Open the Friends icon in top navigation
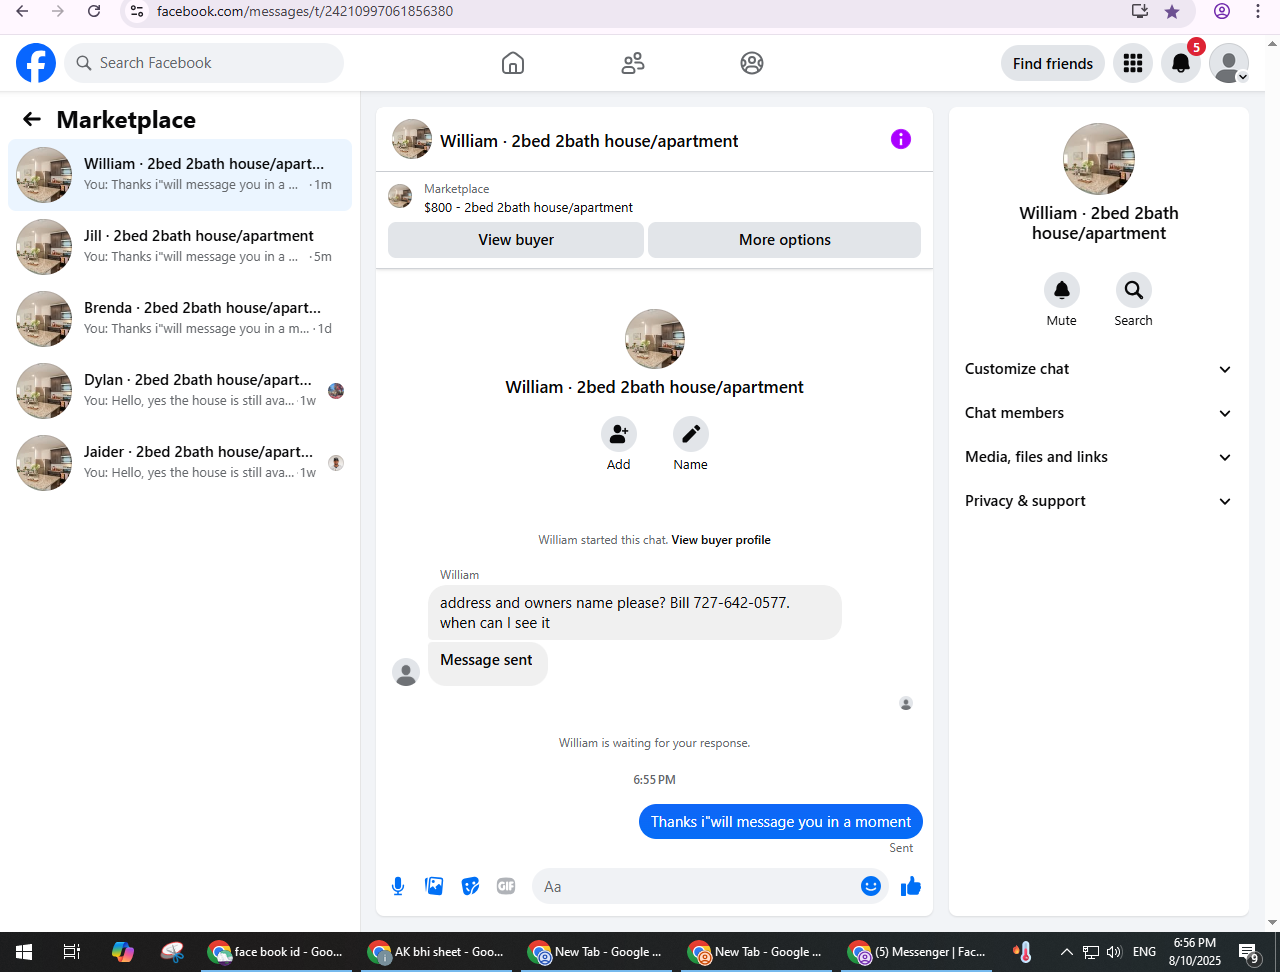 (x=633, y=63)
